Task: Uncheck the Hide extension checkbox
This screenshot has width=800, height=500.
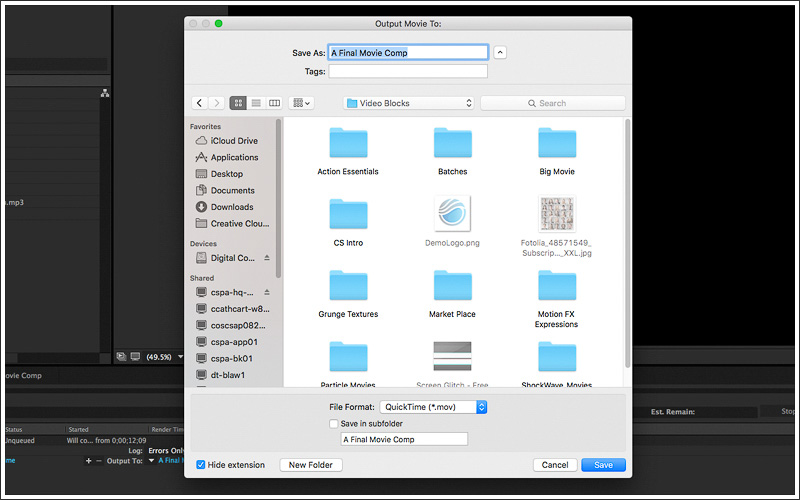Action: tap(201, 465)
